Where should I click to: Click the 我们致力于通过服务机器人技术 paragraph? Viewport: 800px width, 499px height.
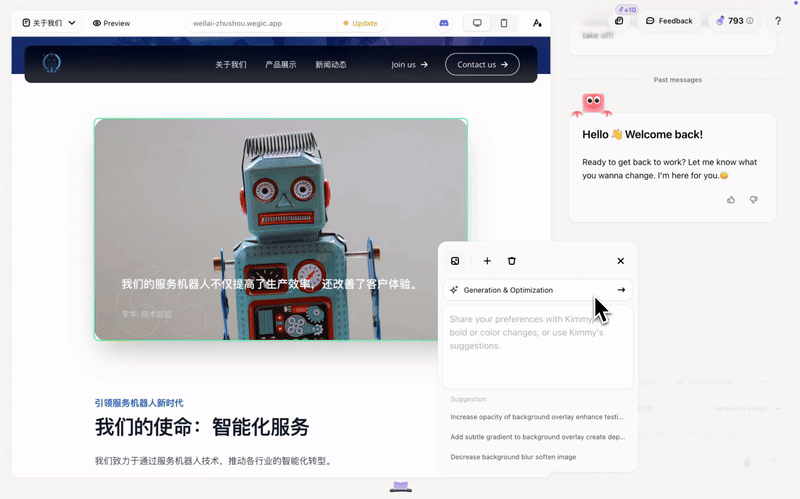tap(214, 461)
